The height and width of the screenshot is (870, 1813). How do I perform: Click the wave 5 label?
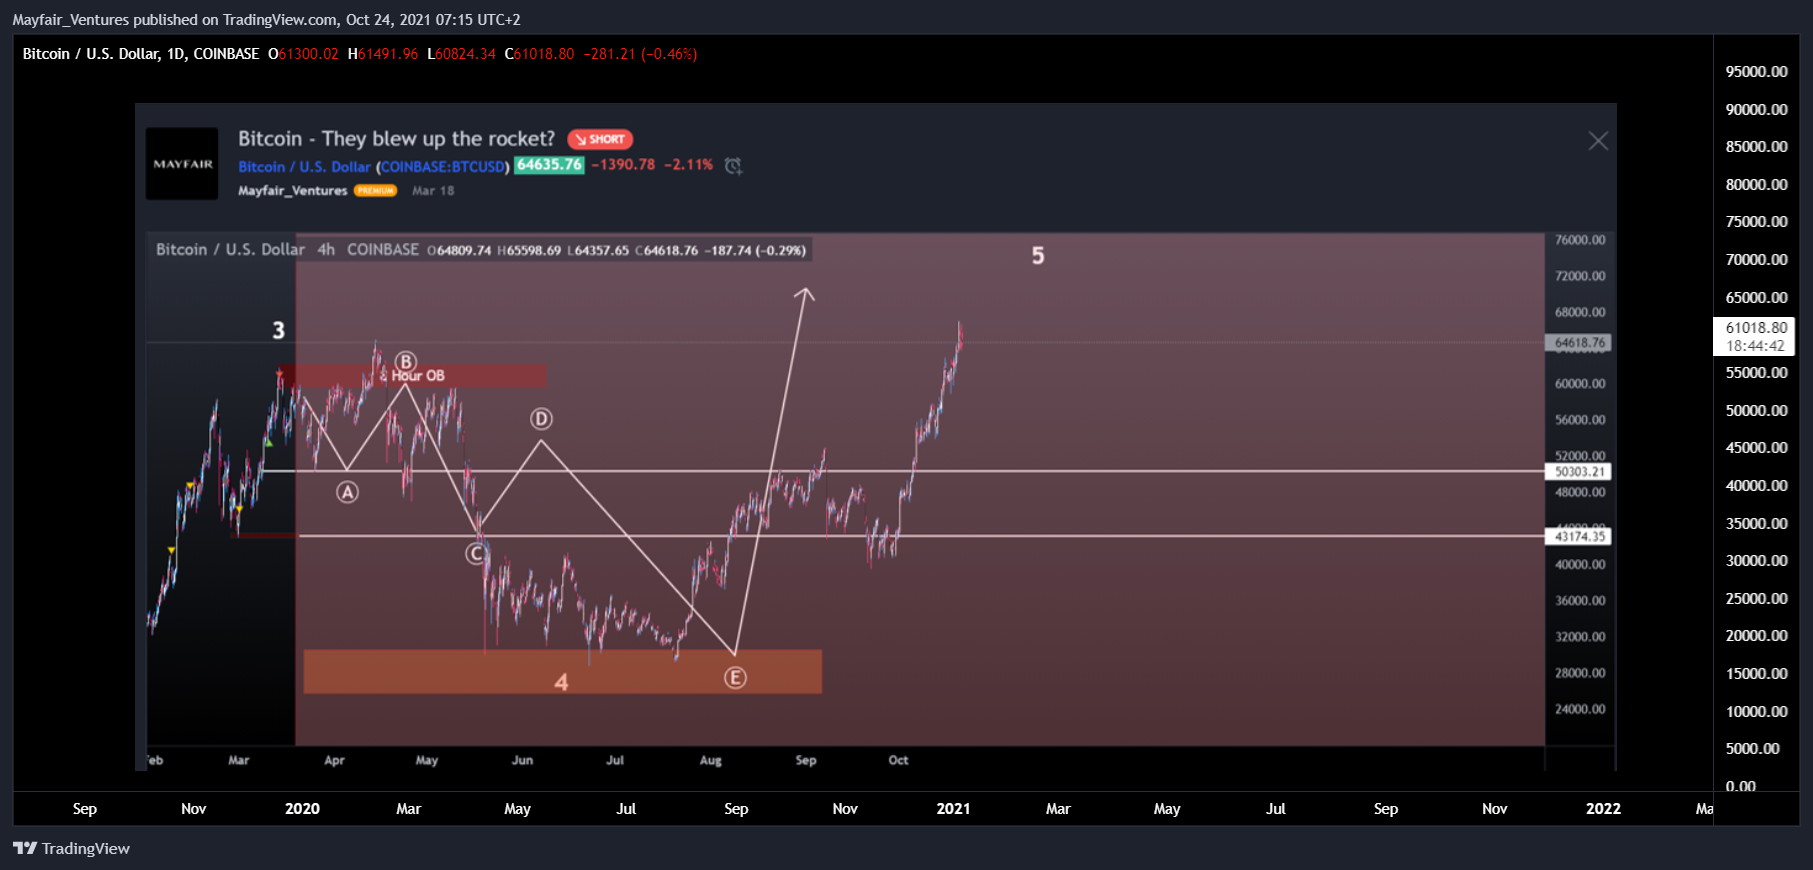[x=1038, y=256]
